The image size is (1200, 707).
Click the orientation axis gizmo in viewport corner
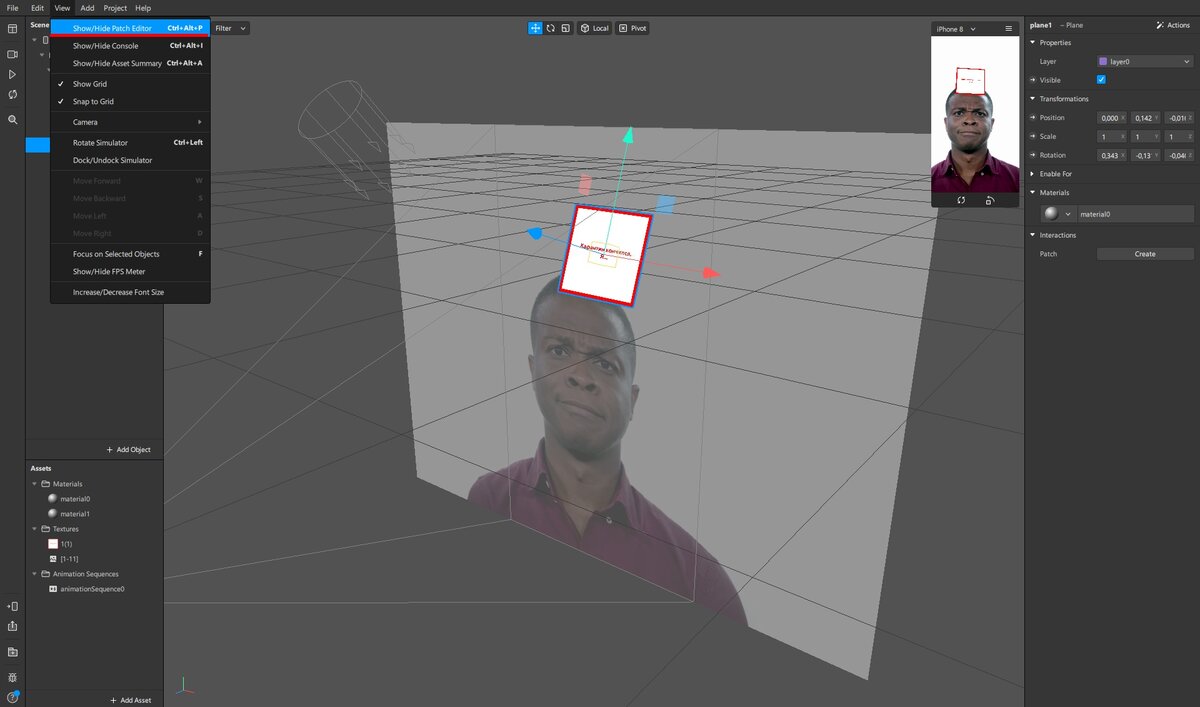pyautogui.click(x=184, y=686)
